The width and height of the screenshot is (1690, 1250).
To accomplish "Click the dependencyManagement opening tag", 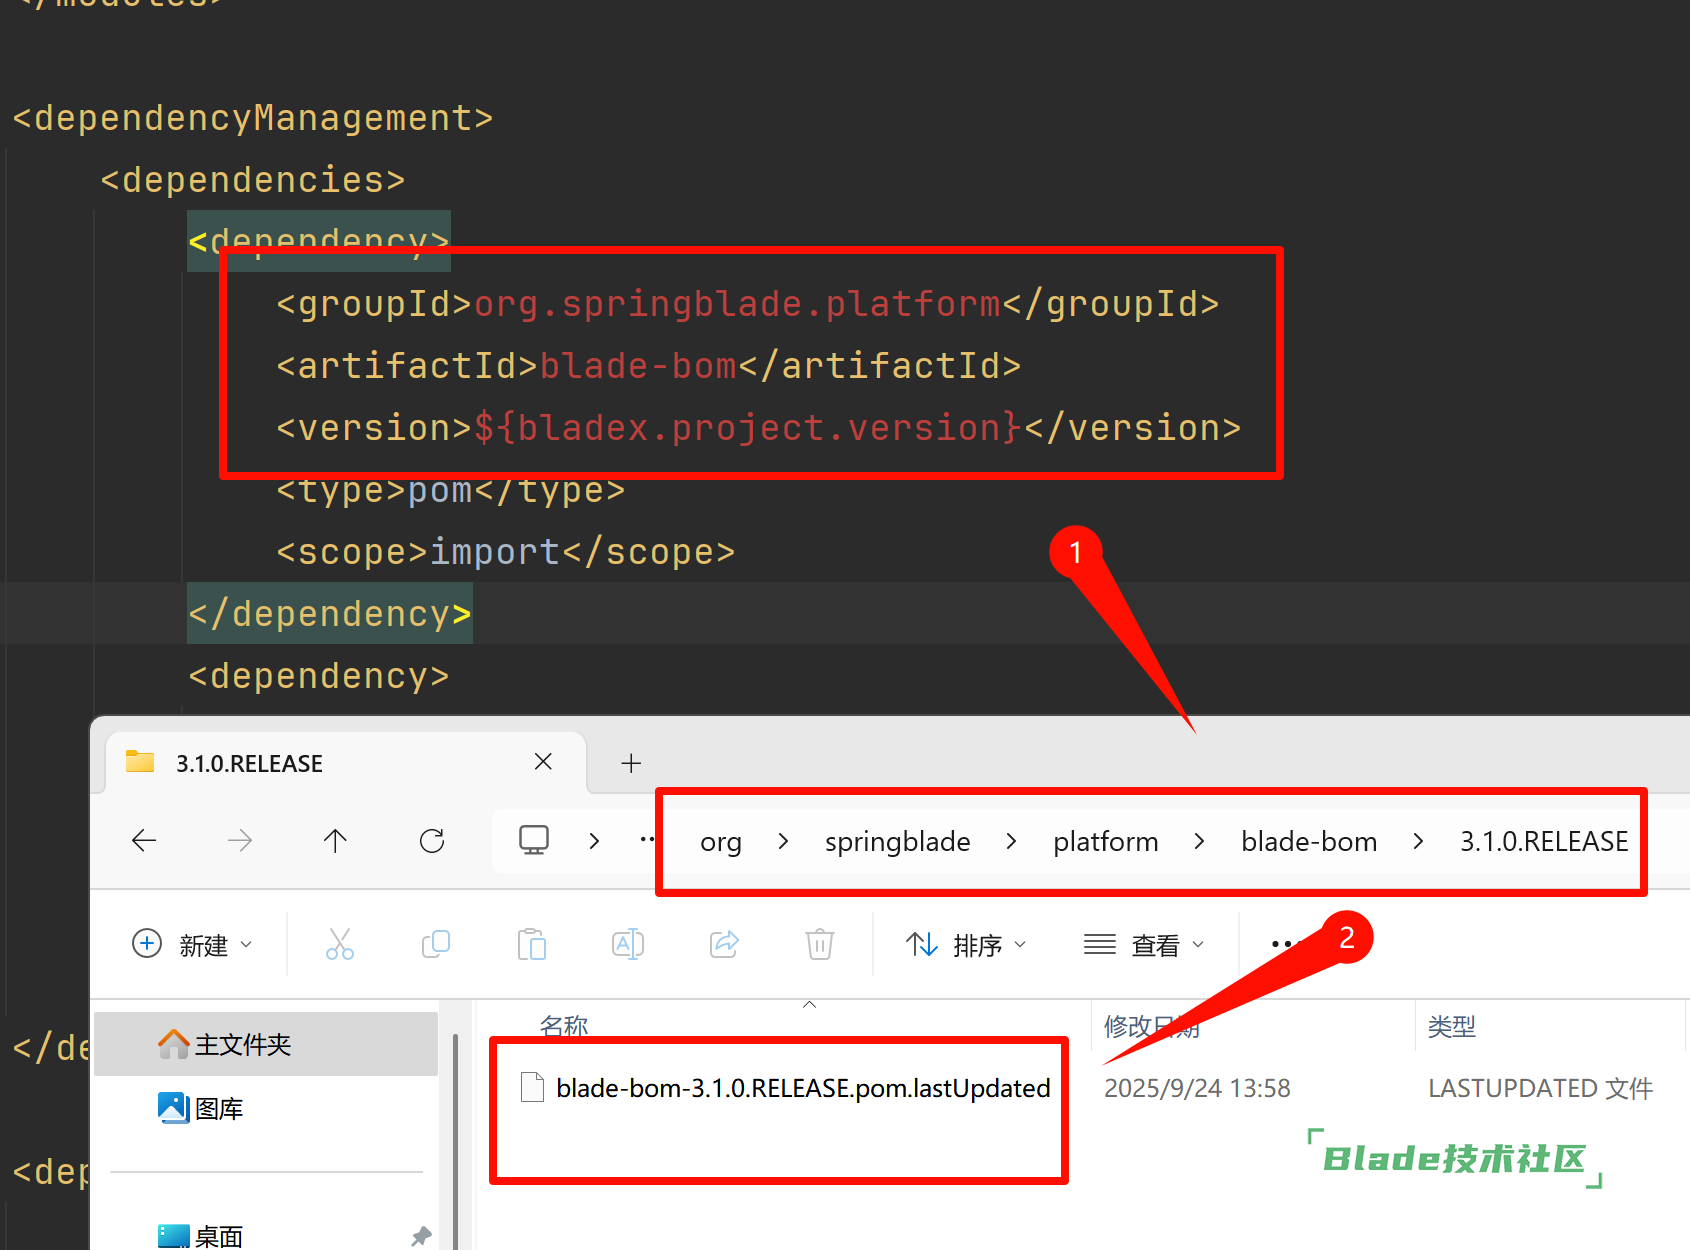I will [253, 118].
